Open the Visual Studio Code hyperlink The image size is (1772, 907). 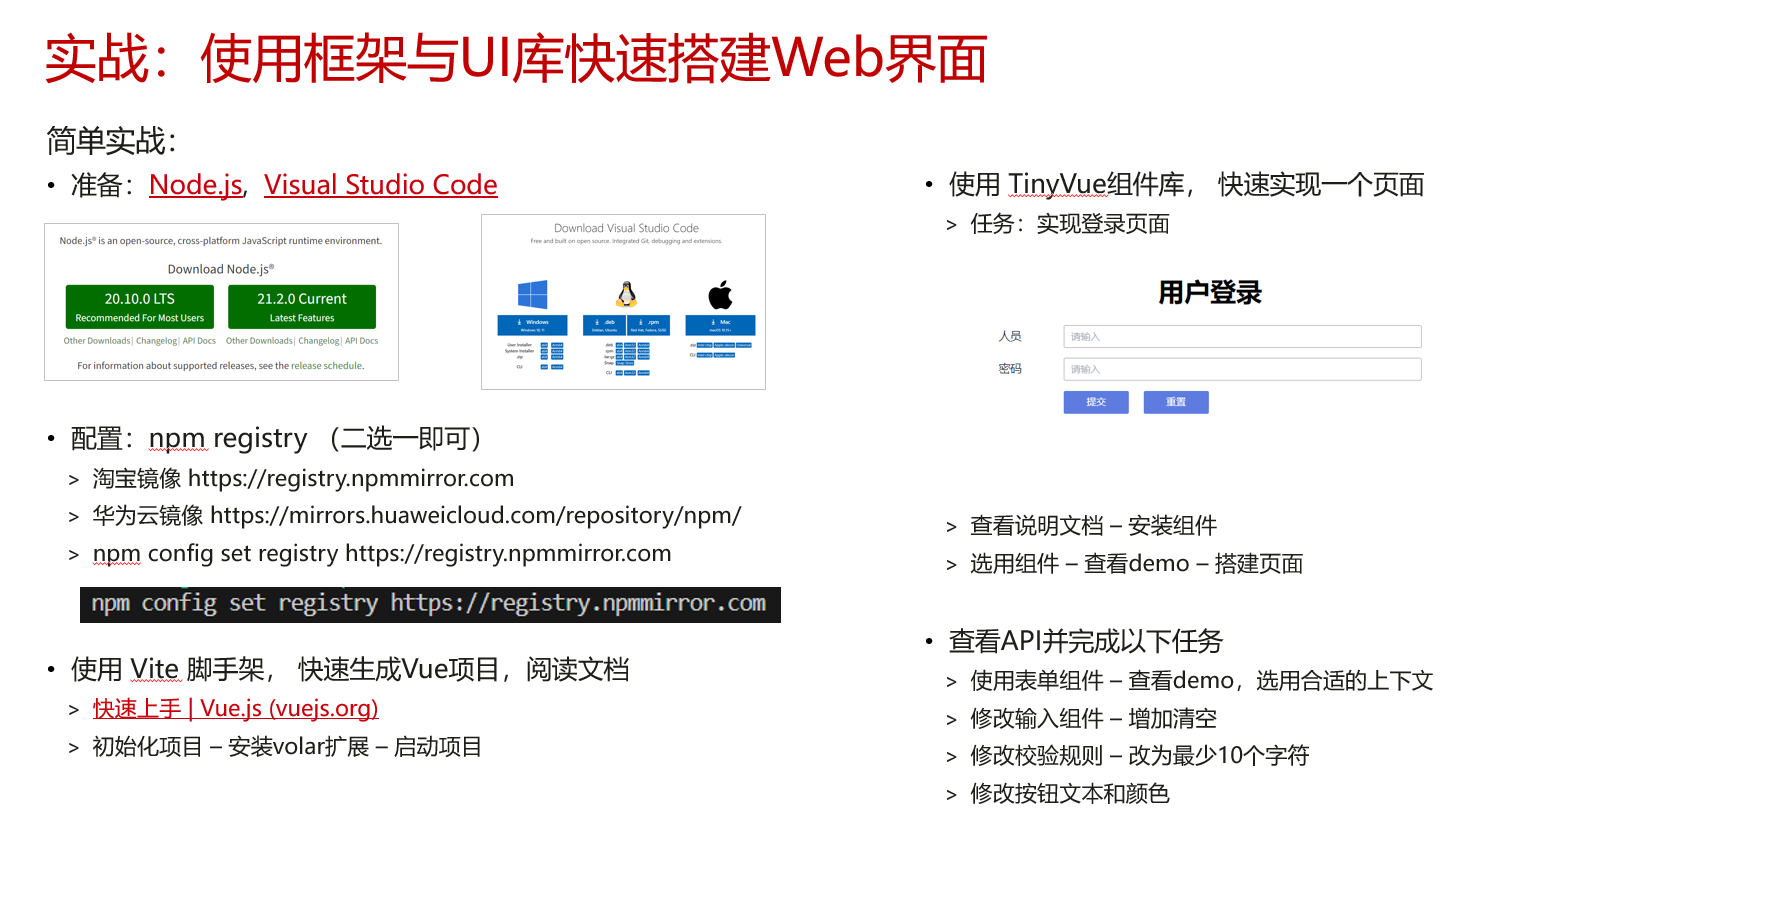coord(381,185)
